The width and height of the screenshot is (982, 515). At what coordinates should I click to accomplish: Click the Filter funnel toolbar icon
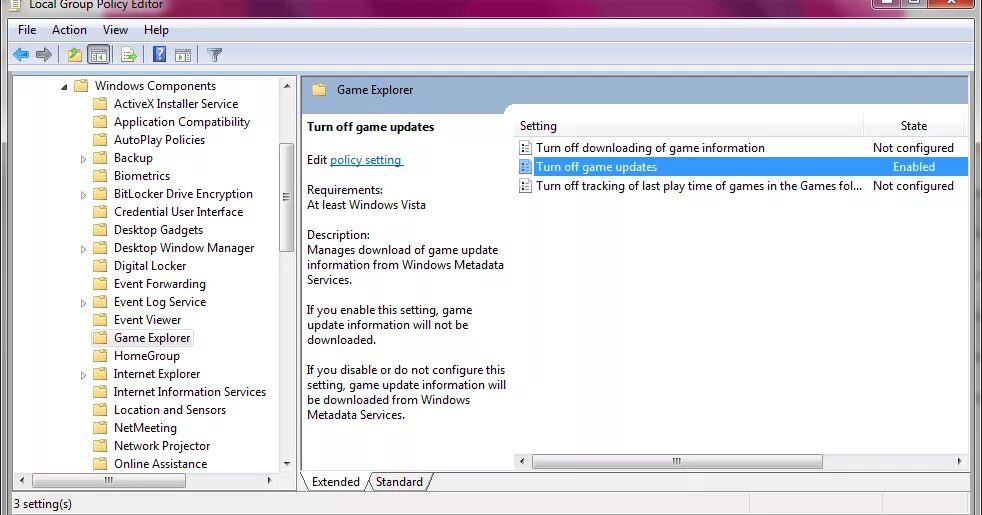215,55
